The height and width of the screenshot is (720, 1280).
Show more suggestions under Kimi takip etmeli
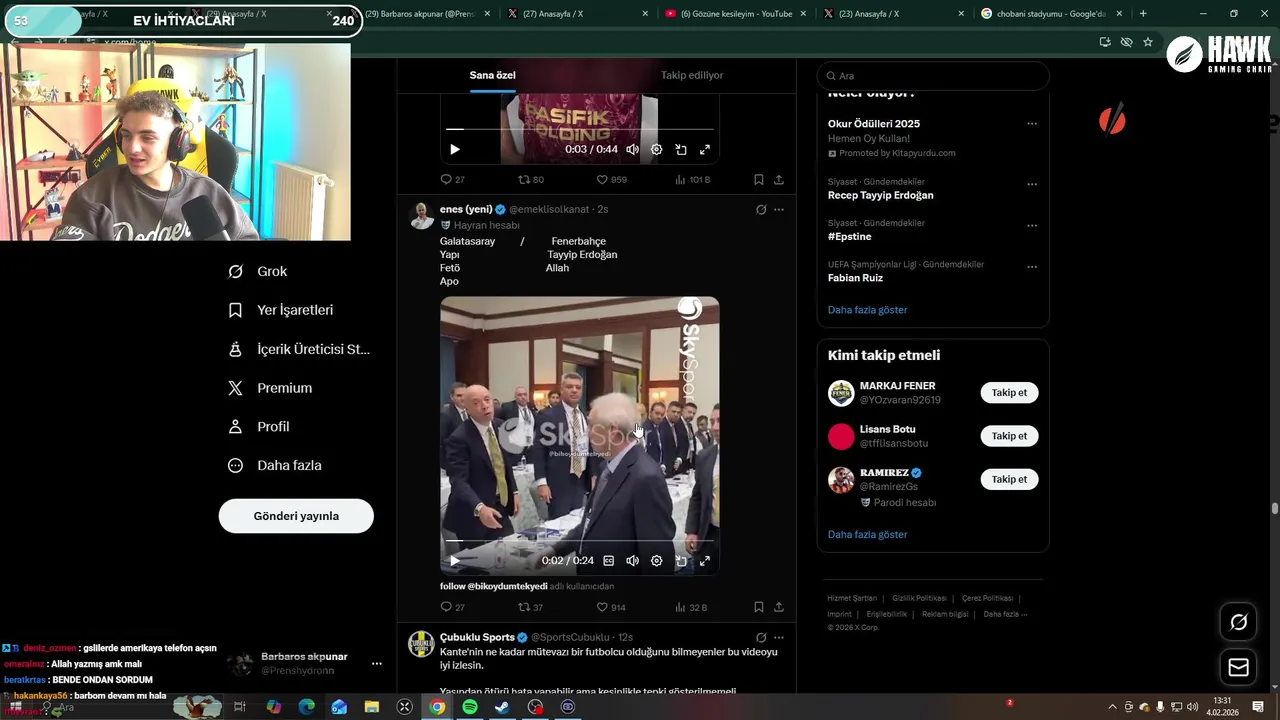pyautogui.click(x=867, y=535)
